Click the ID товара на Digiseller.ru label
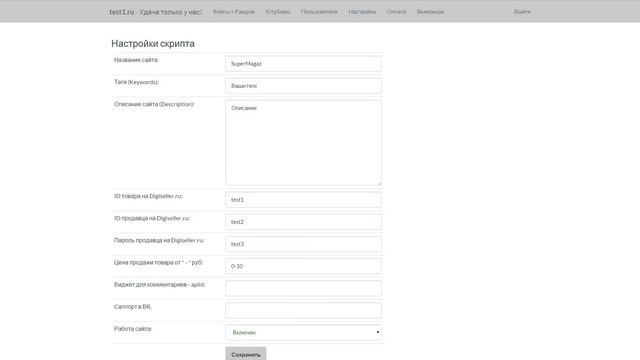The image size is (640, 360). 148,196
